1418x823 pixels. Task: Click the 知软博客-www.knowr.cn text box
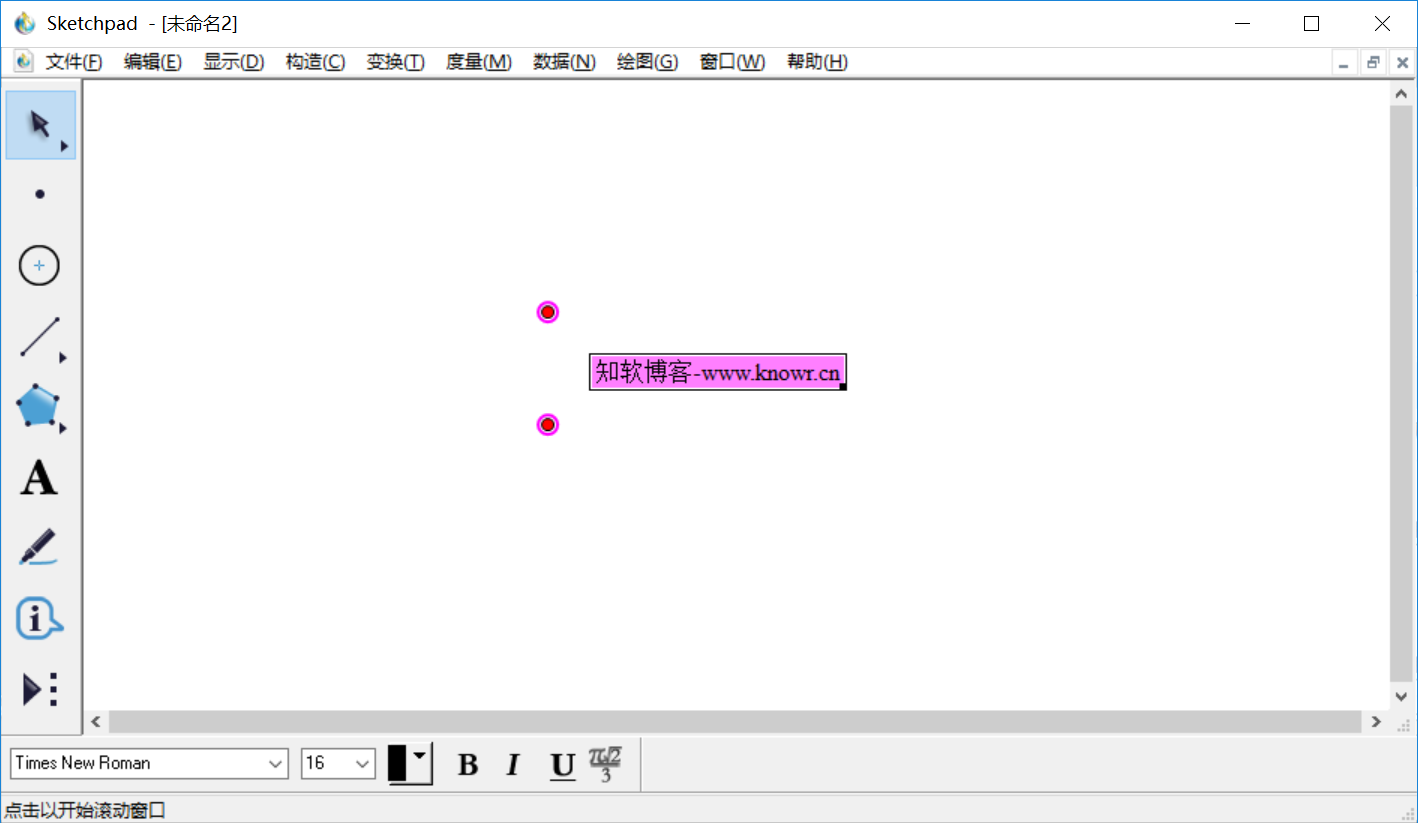(x=718, y=372)
